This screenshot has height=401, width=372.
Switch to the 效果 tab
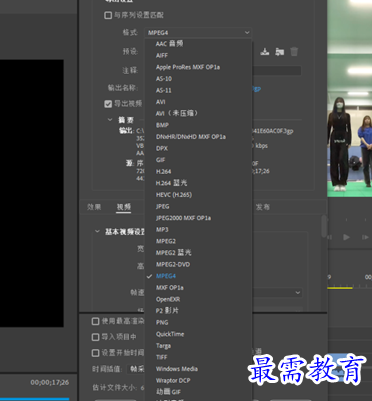(94, 207)
